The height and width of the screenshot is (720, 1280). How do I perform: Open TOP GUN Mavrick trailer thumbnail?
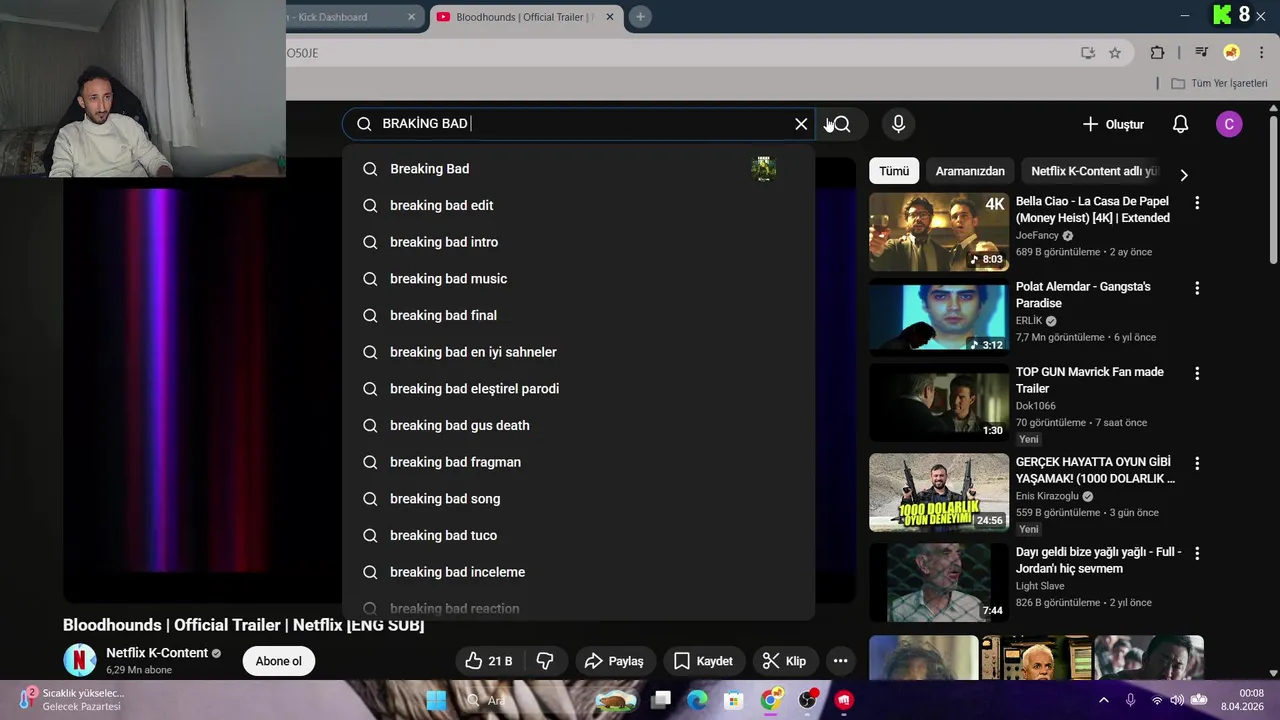point(939,402)
